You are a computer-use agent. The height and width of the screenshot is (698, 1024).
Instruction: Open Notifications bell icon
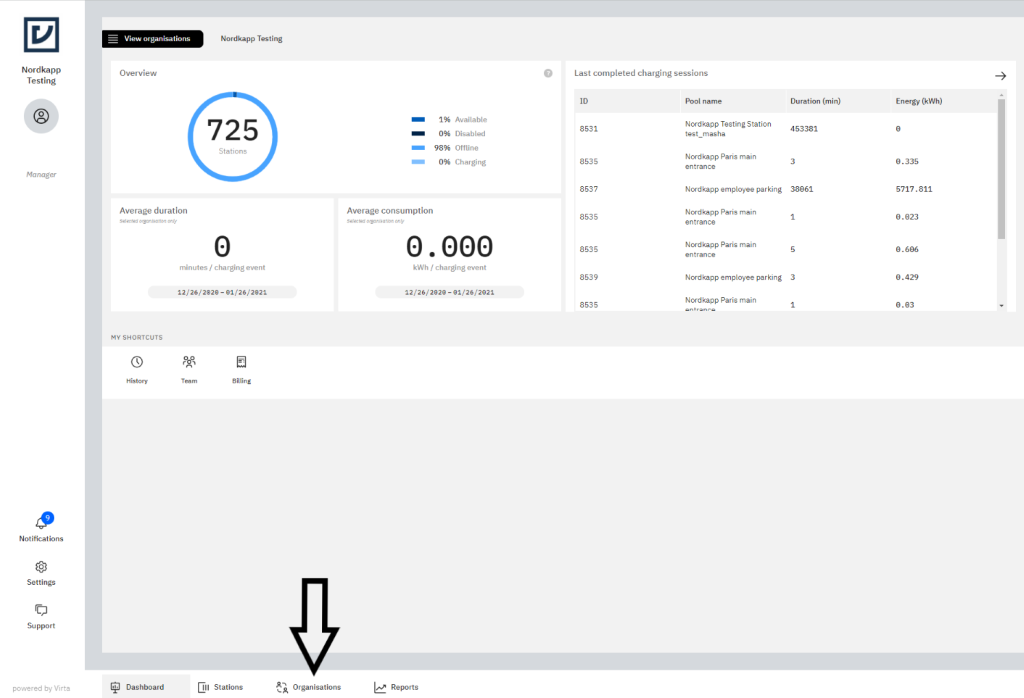tap(40, 523)
